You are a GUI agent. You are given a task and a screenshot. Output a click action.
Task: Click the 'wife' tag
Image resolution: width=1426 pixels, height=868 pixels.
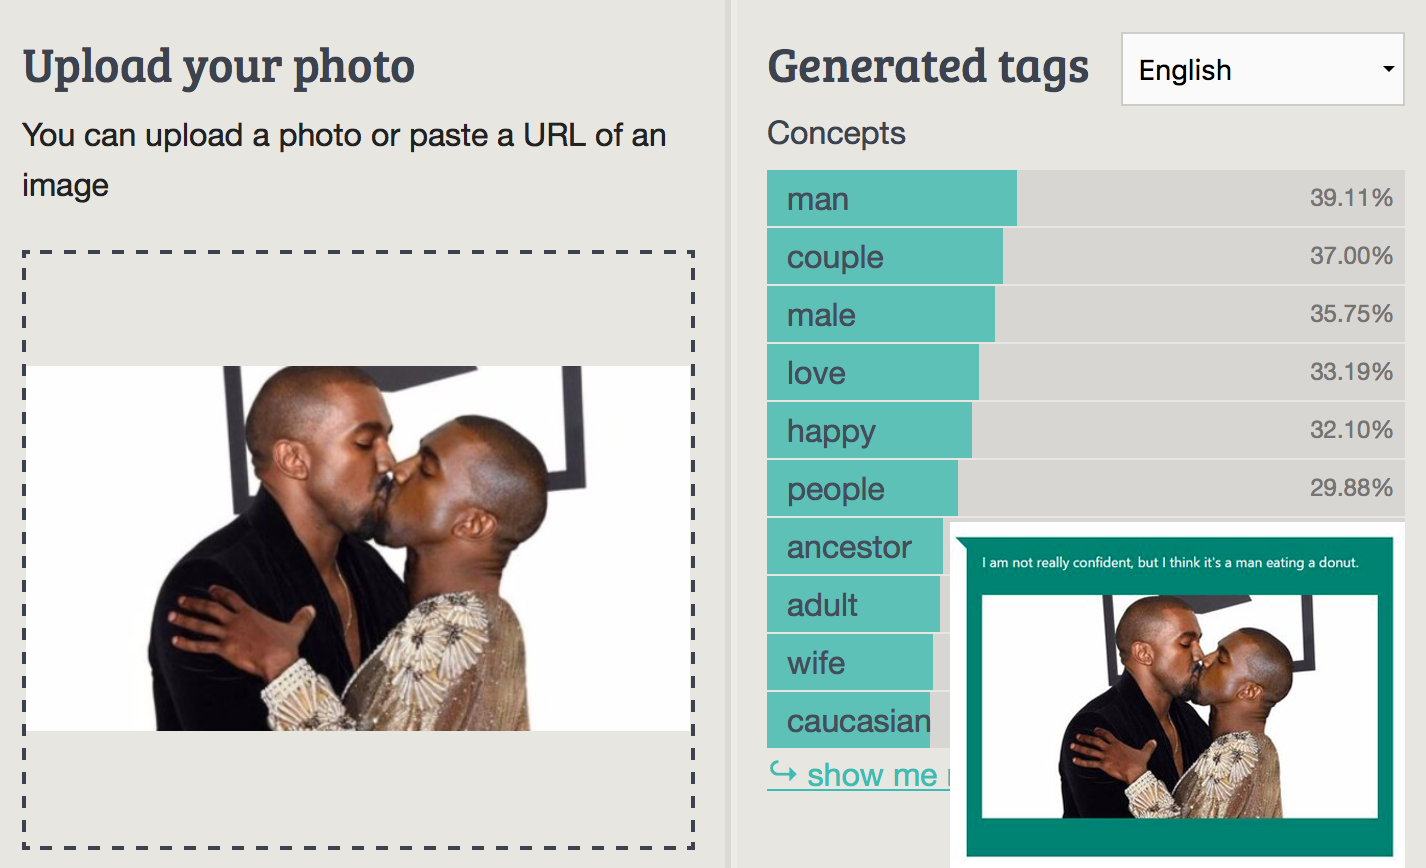[849, 663]
